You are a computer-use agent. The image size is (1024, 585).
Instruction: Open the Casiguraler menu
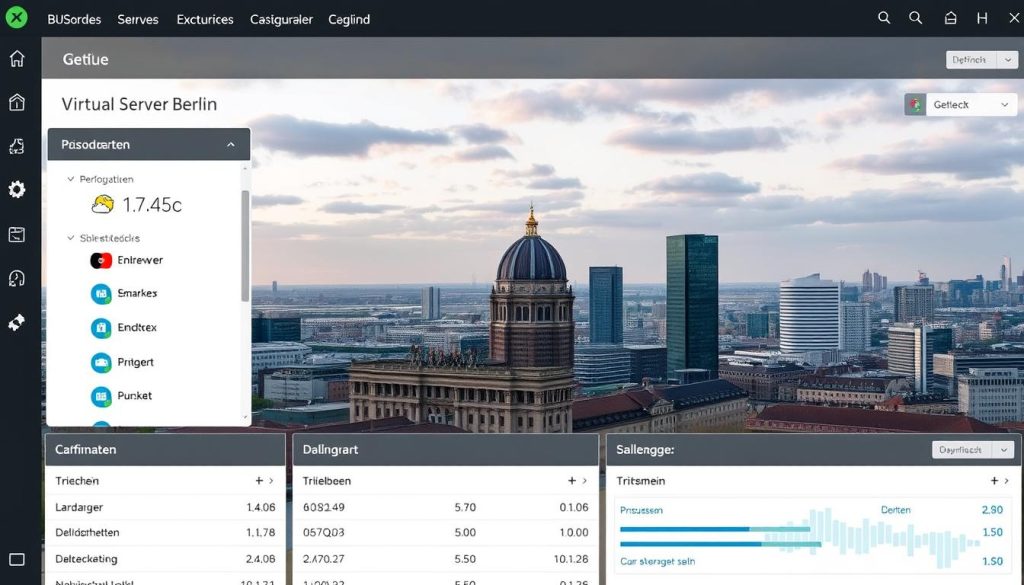coord(281,20)
